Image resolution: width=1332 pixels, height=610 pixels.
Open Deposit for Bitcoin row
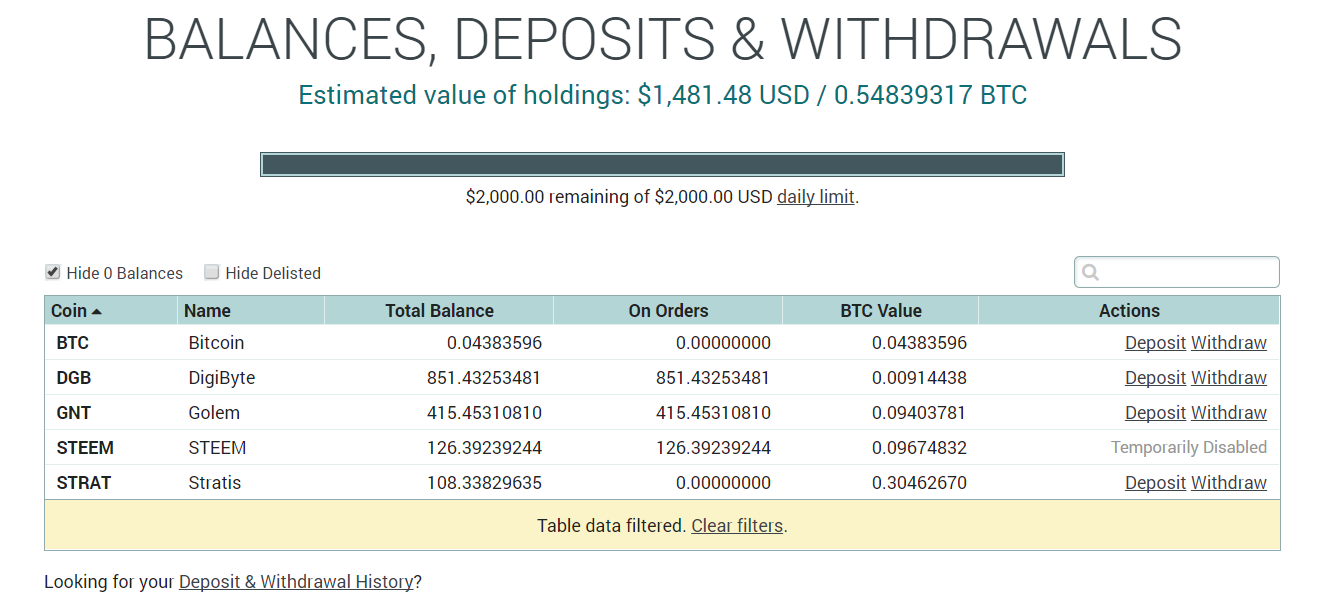[x=1155, y=343]
